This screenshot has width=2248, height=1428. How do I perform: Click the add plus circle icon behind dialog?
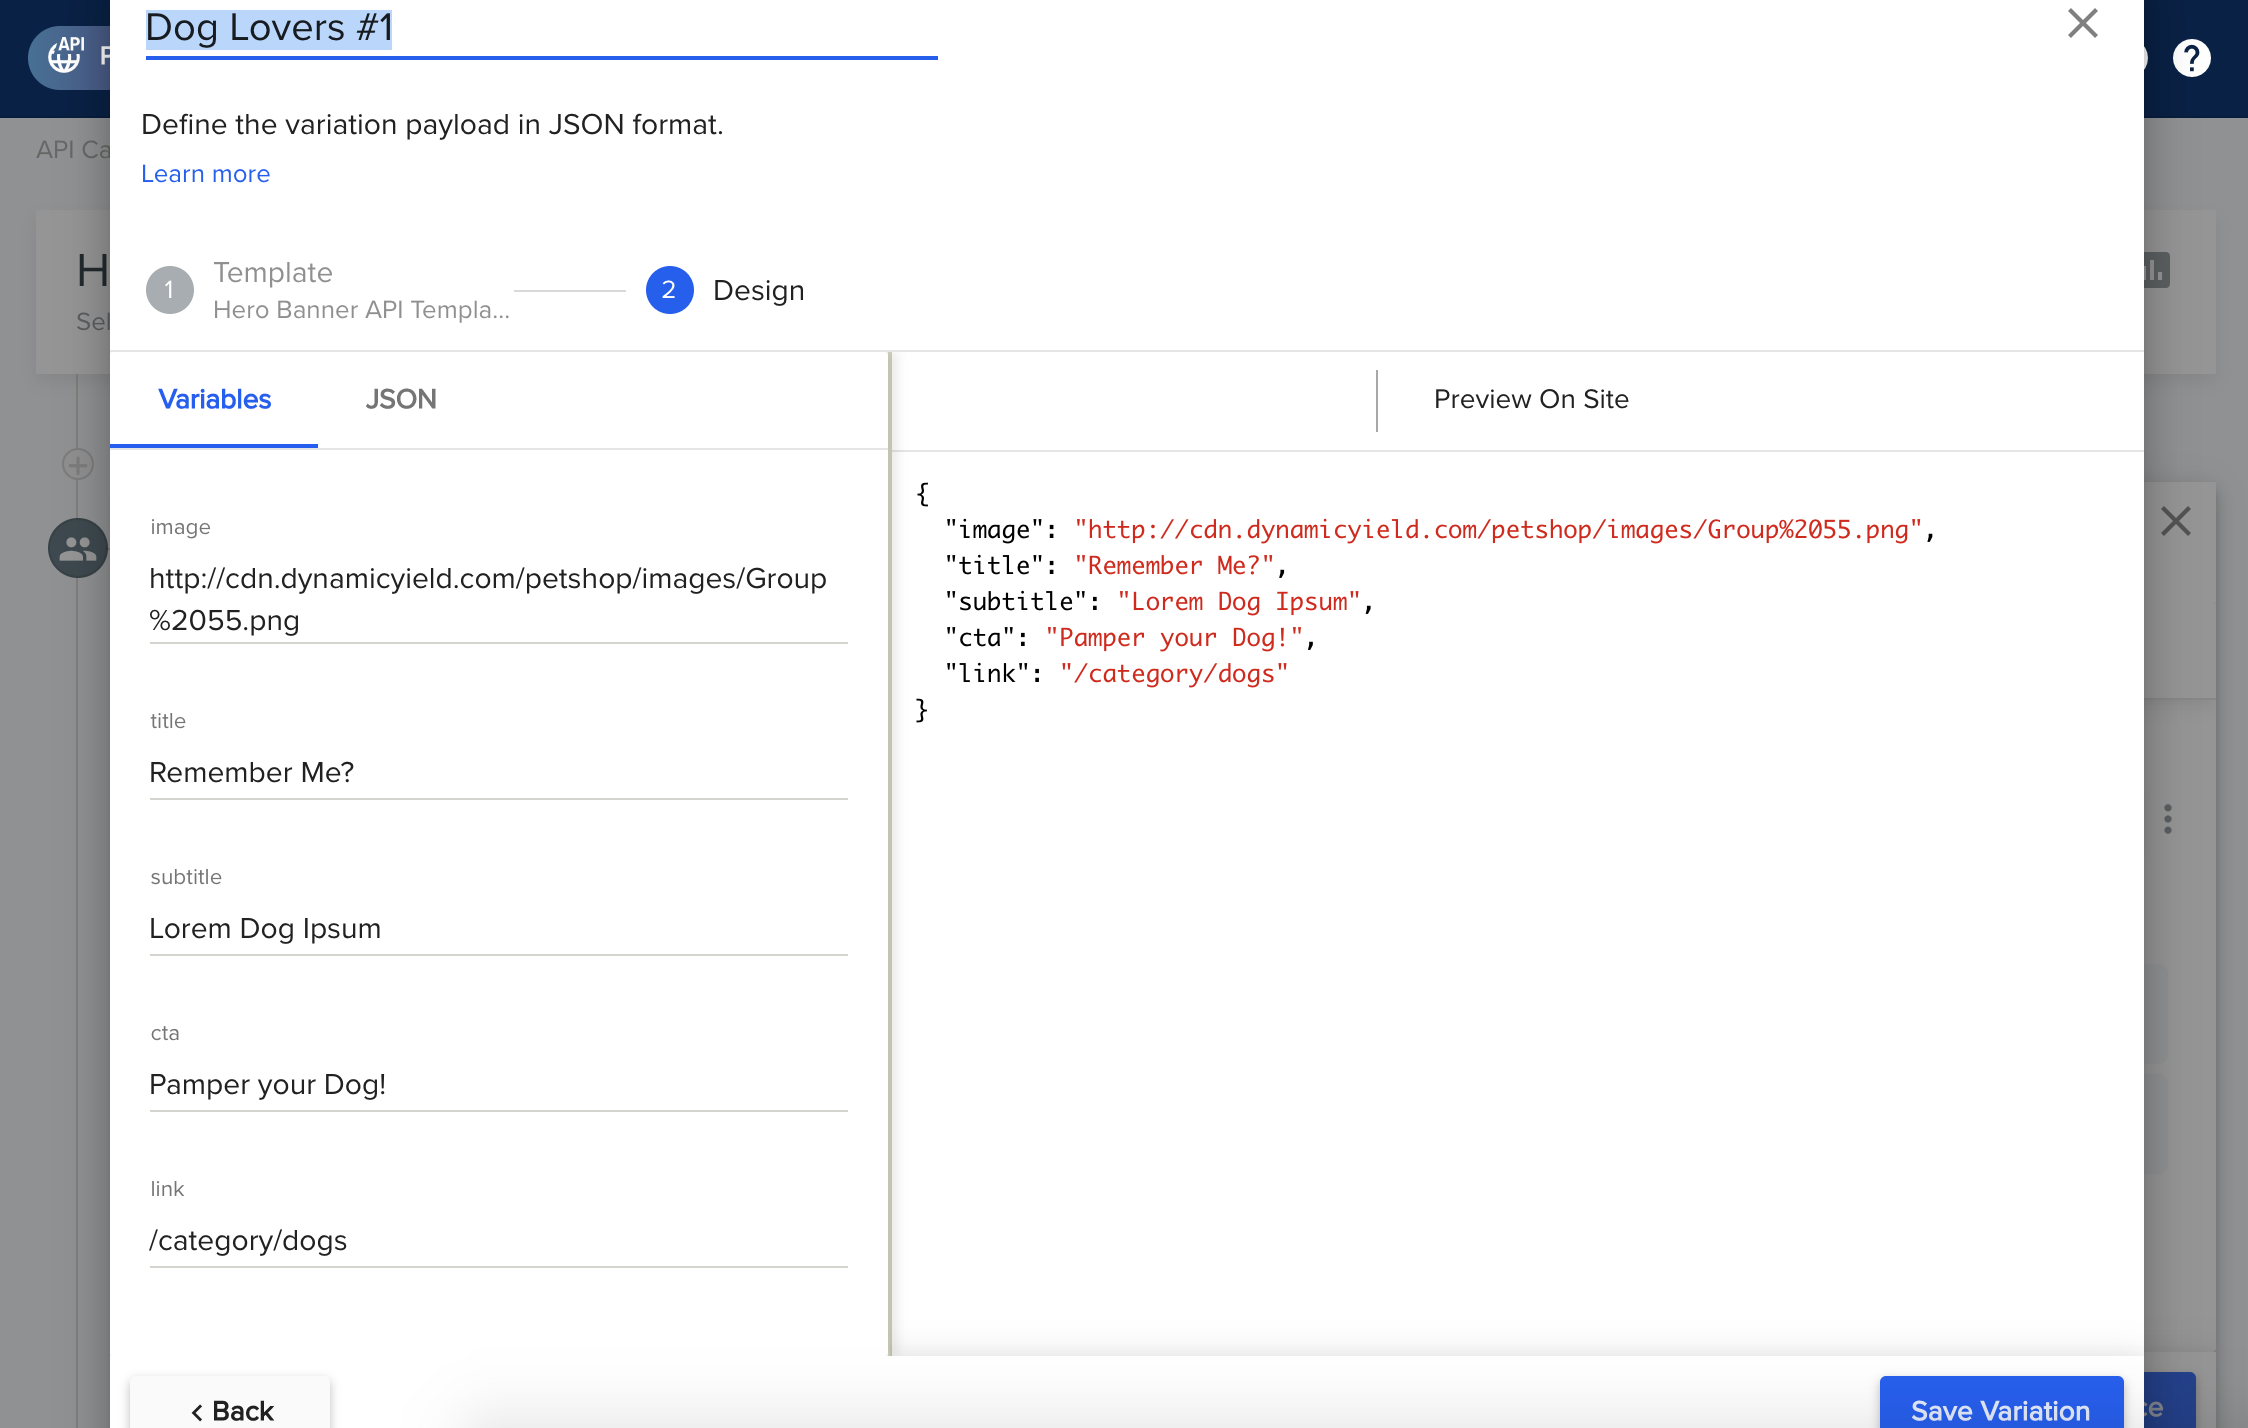(78, 464)
